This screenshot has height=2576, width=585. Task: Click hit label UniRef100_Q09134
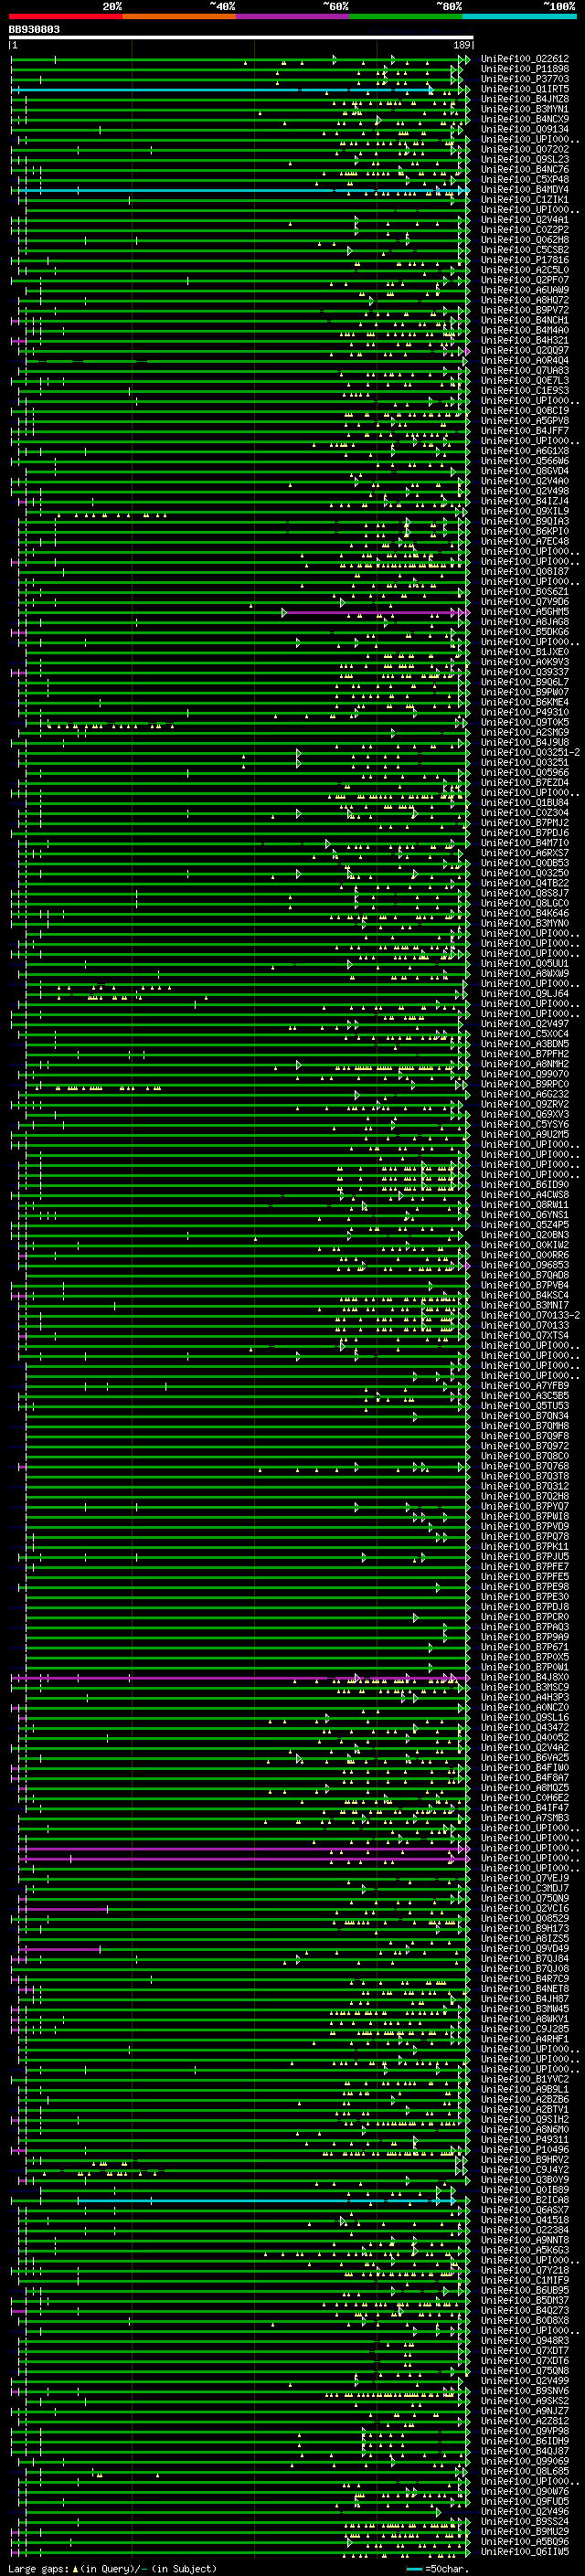tap(525, 129)
